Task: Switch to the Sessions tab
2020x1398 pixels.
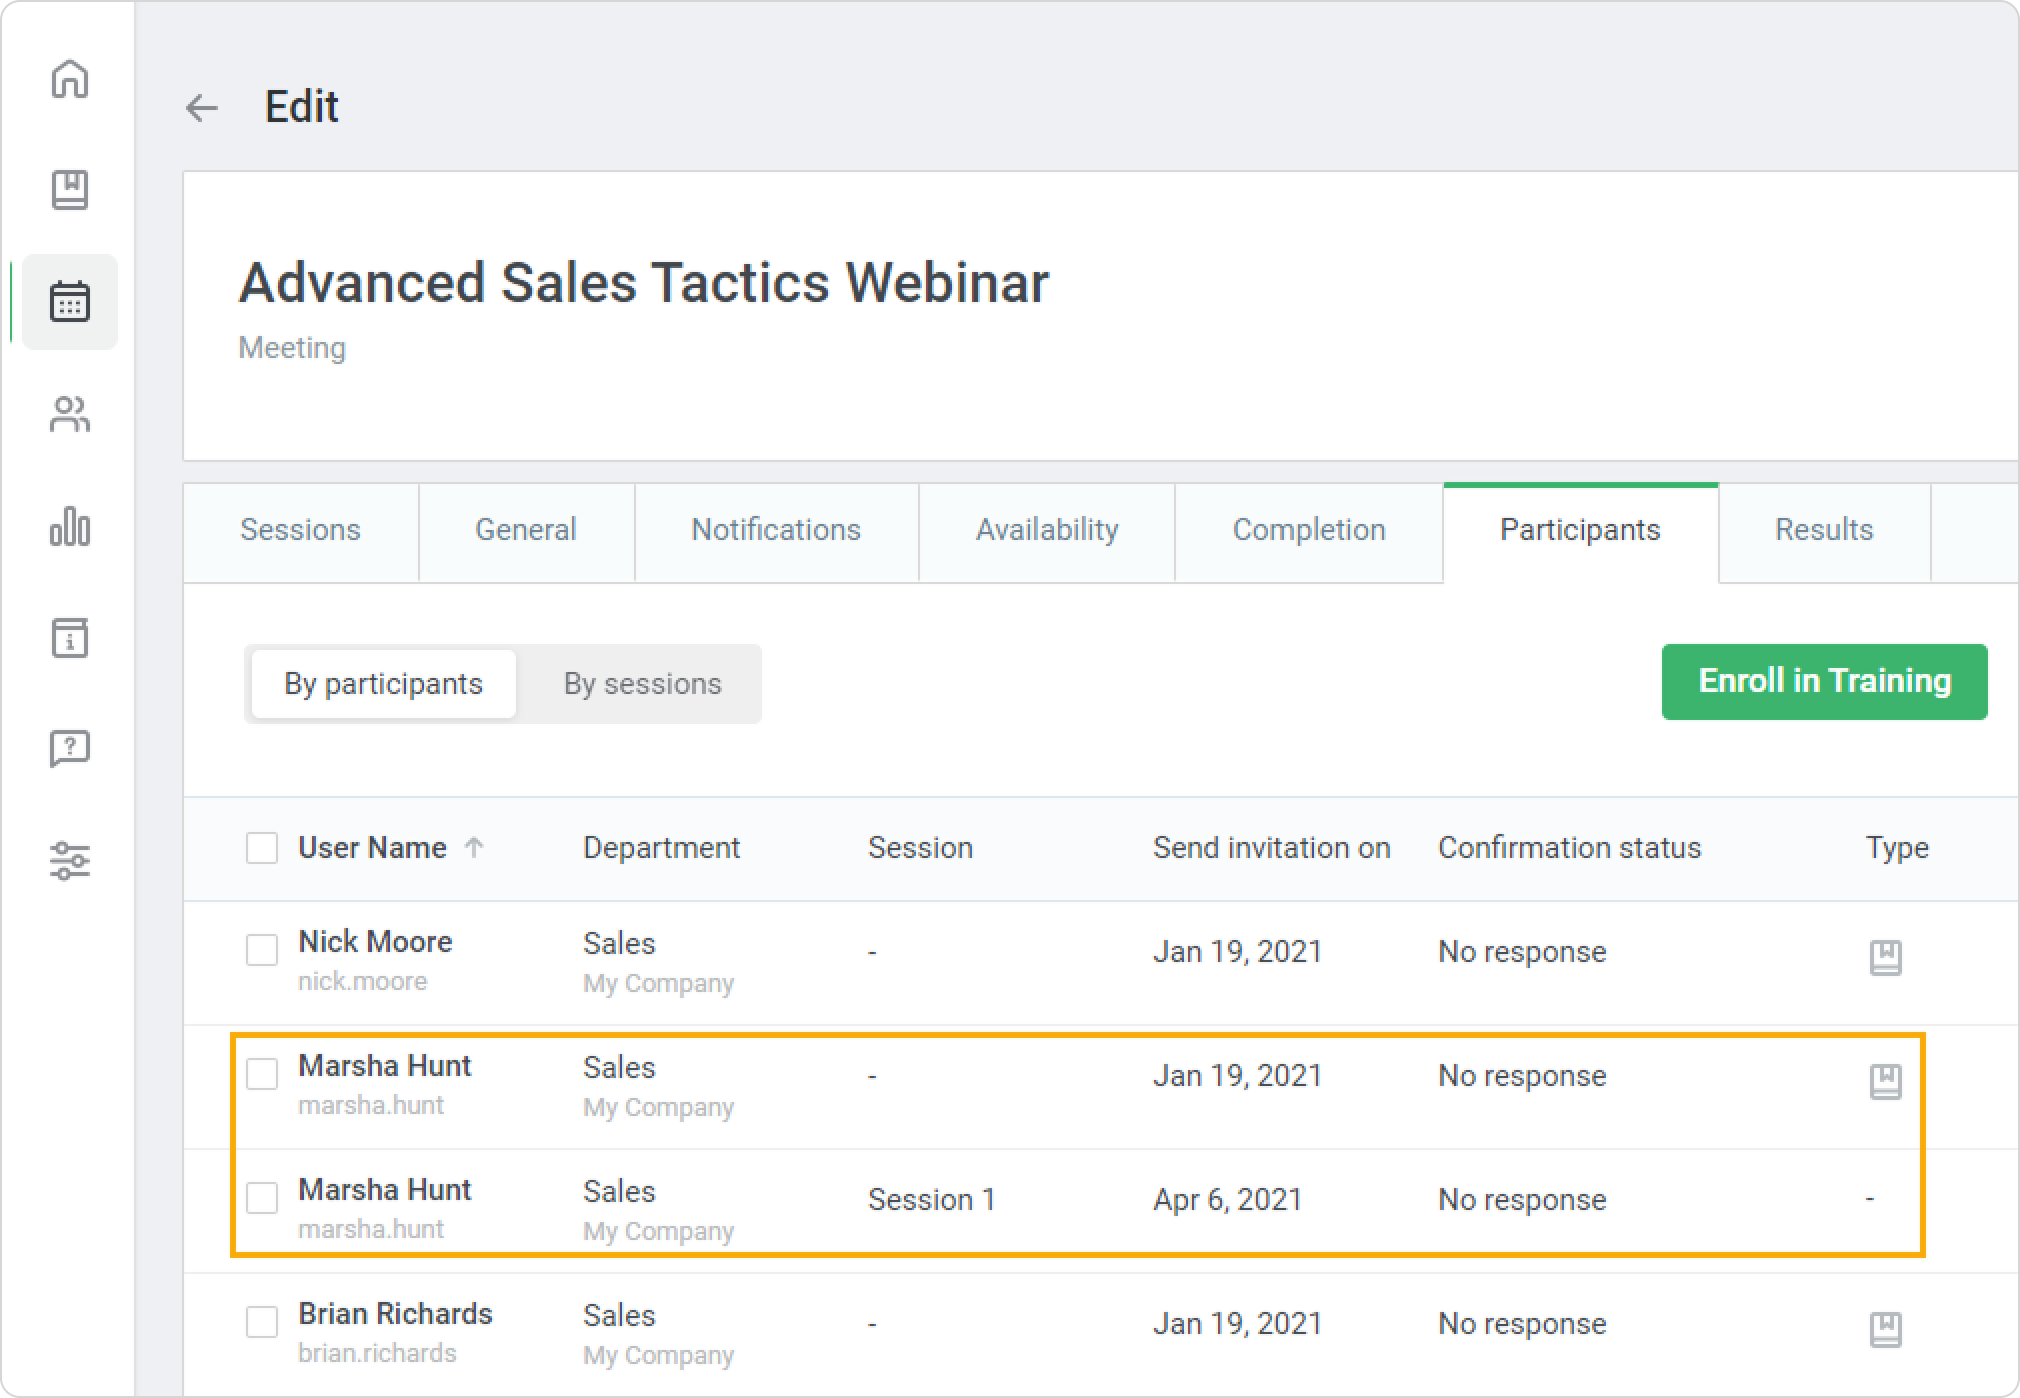Action: click(x=300, y=530)
